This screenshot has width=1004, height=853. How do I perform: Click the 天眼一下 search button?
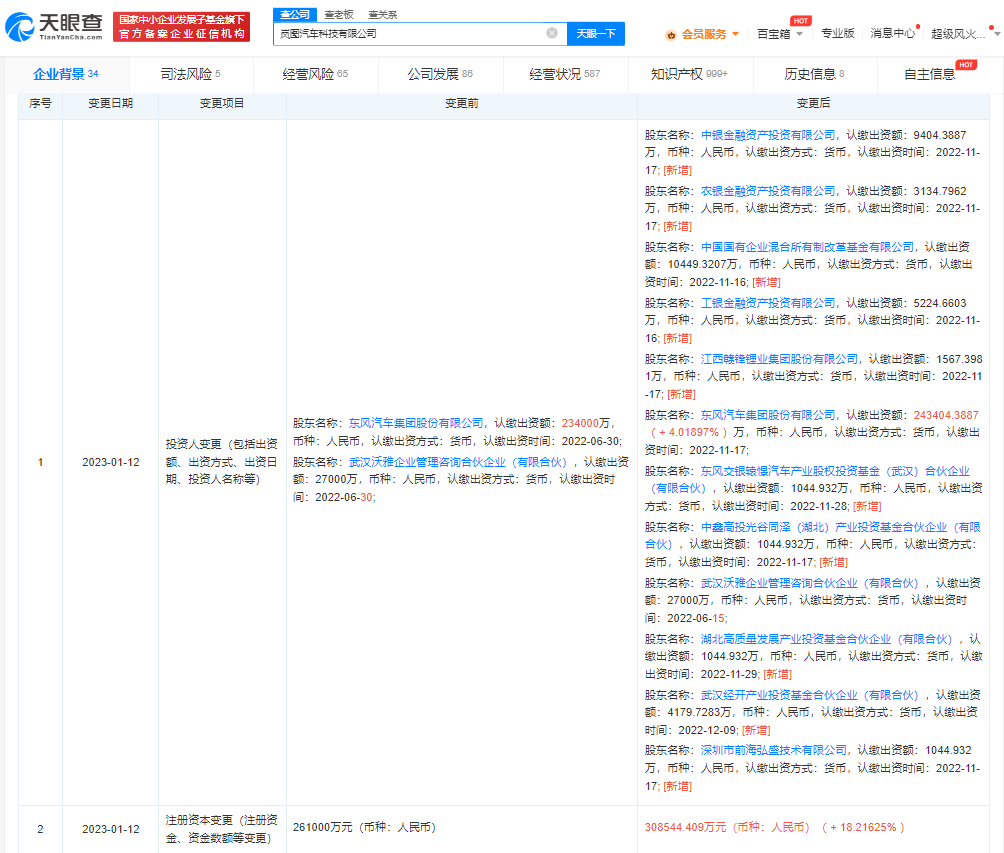point(595,33)
